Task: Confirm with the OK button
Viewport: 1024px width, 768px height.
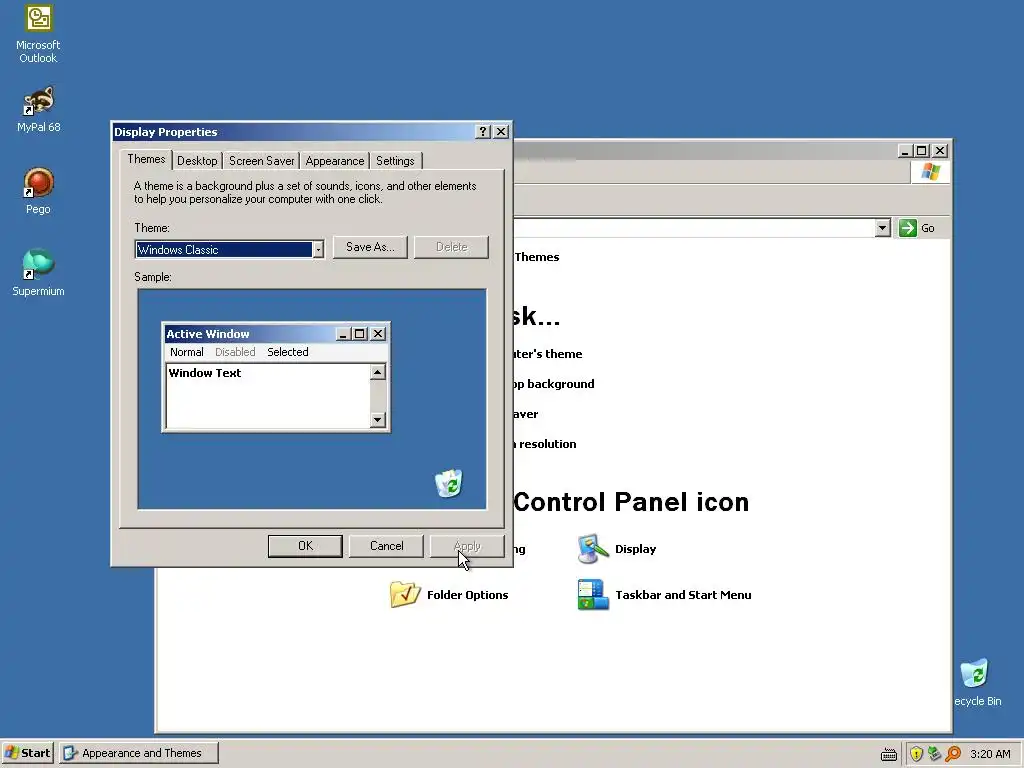Action: [x=305, y=546]
